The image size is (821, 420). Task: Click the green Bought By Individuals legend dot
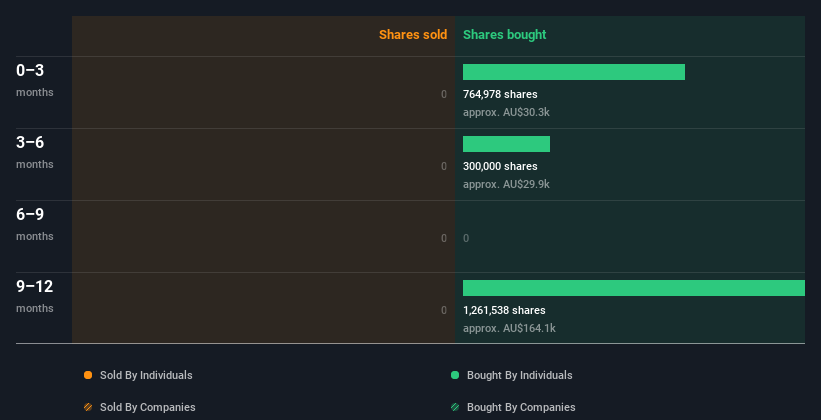click(455, 375)
